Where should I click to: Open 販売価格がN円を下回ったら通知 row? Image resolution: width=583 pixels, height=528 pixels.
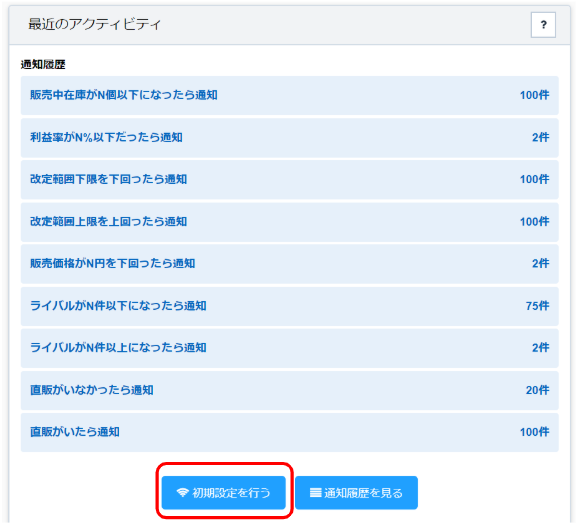coord(290,264)
